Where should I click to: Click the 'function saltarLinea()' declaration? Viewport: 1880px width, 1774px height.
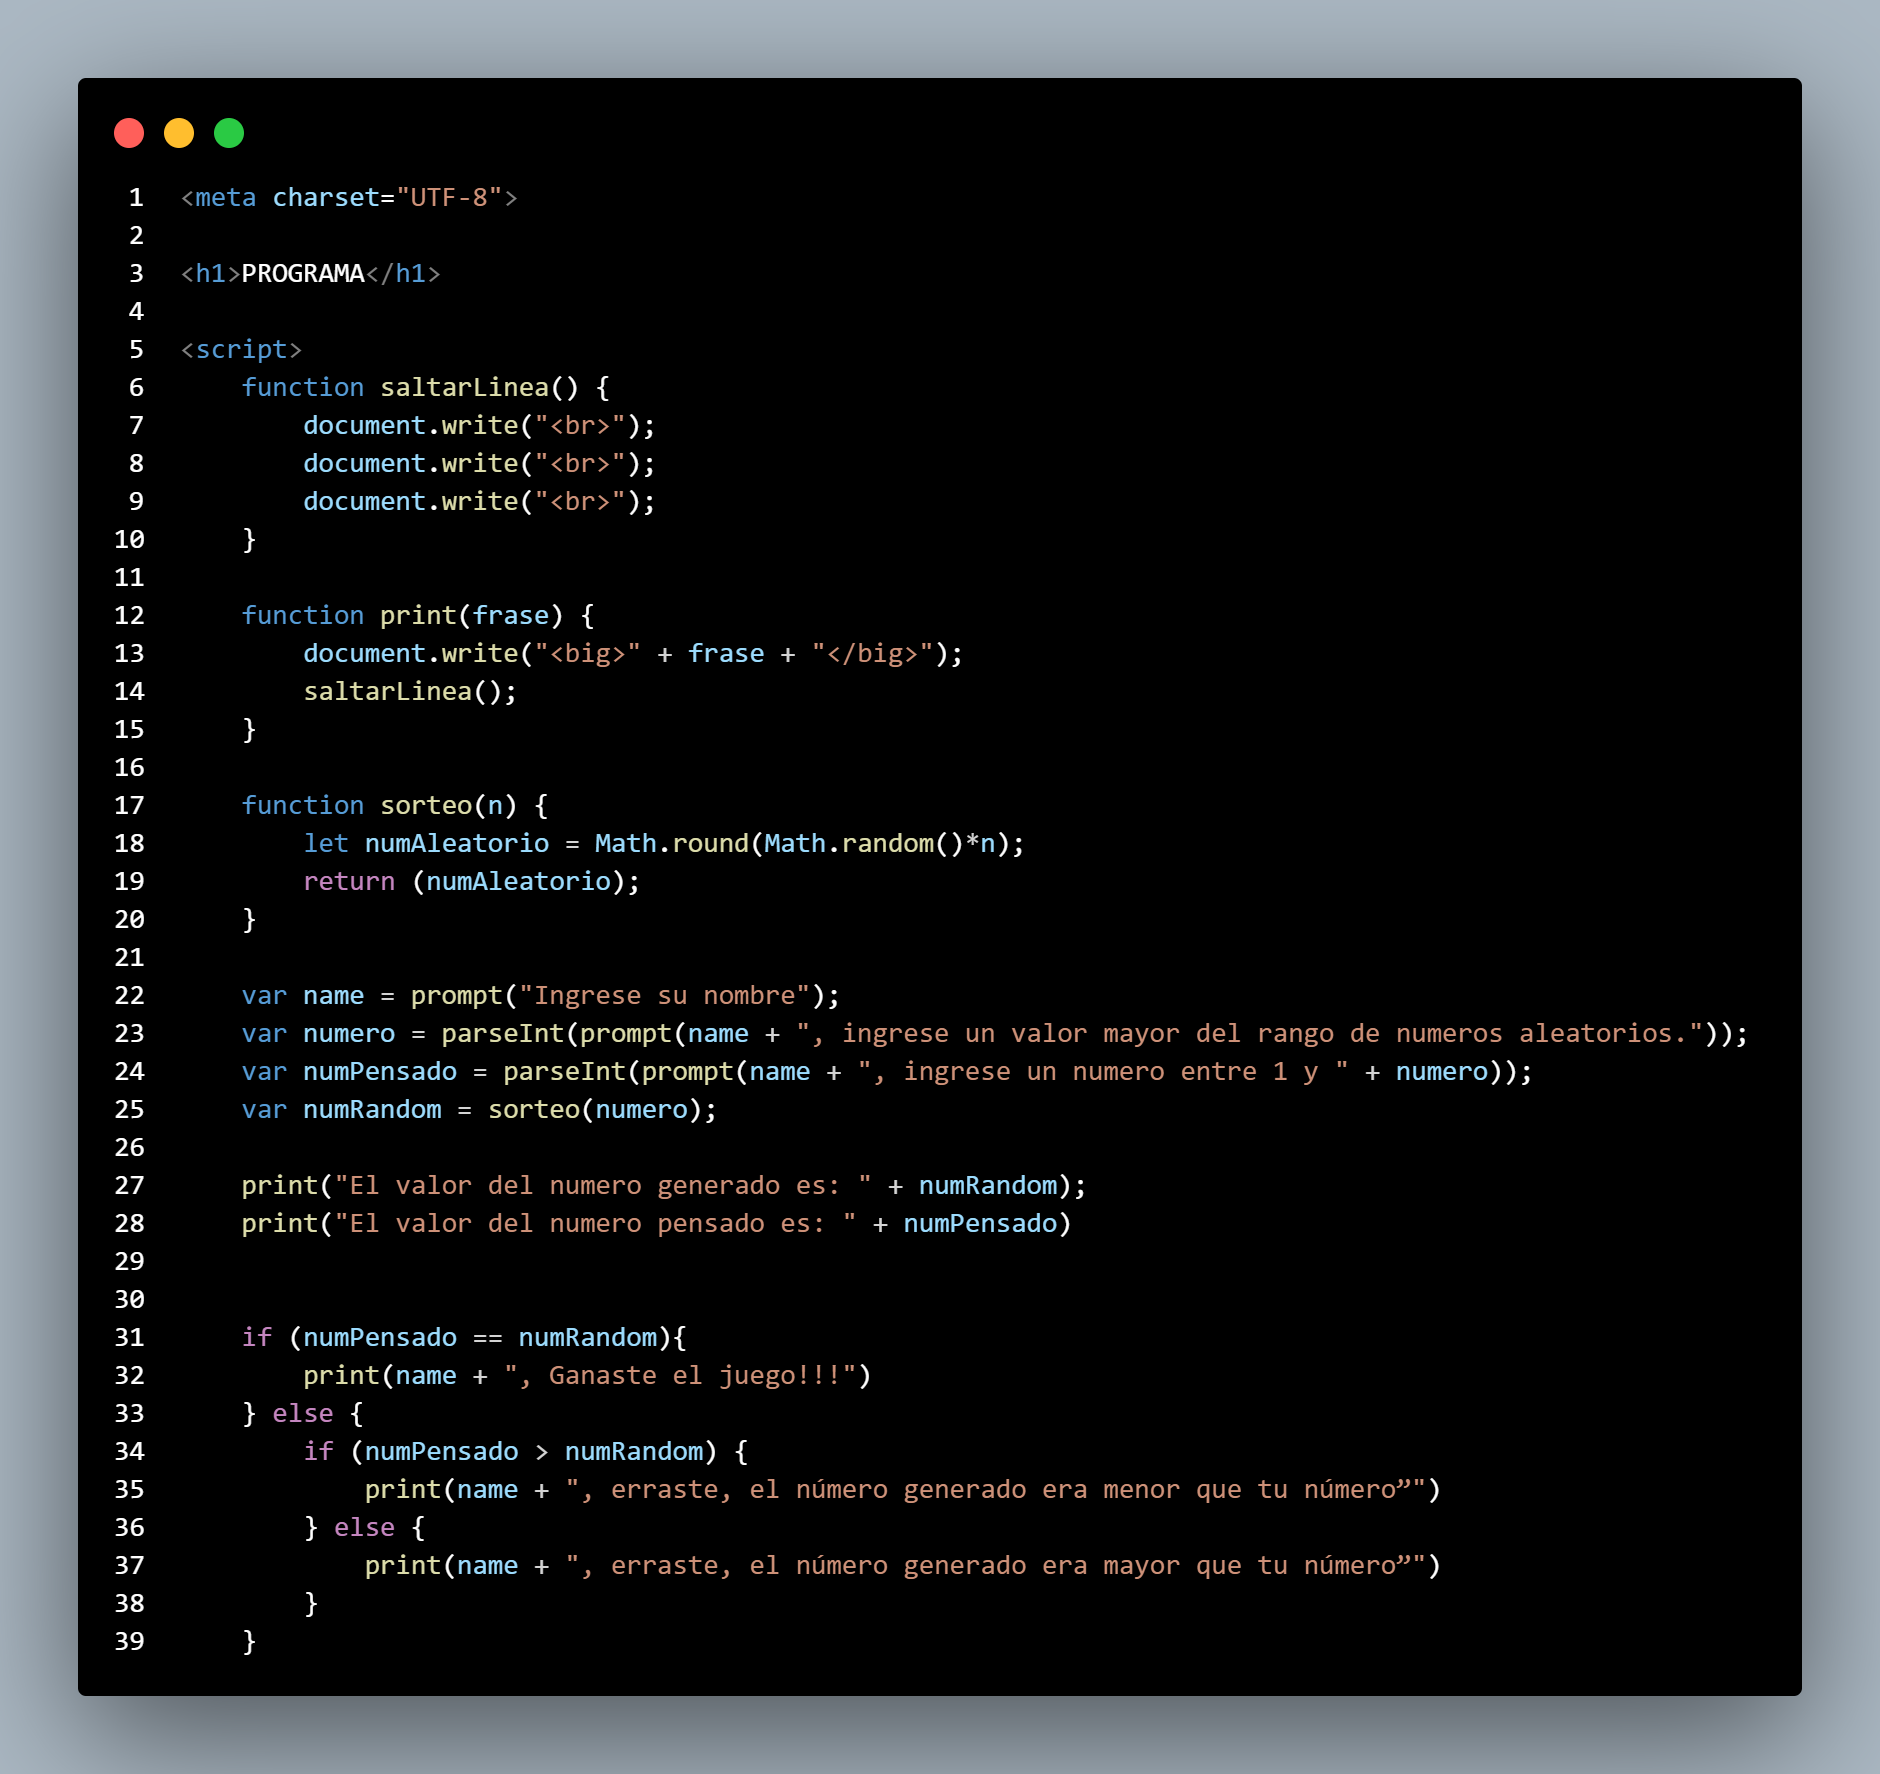click(410, 388)
